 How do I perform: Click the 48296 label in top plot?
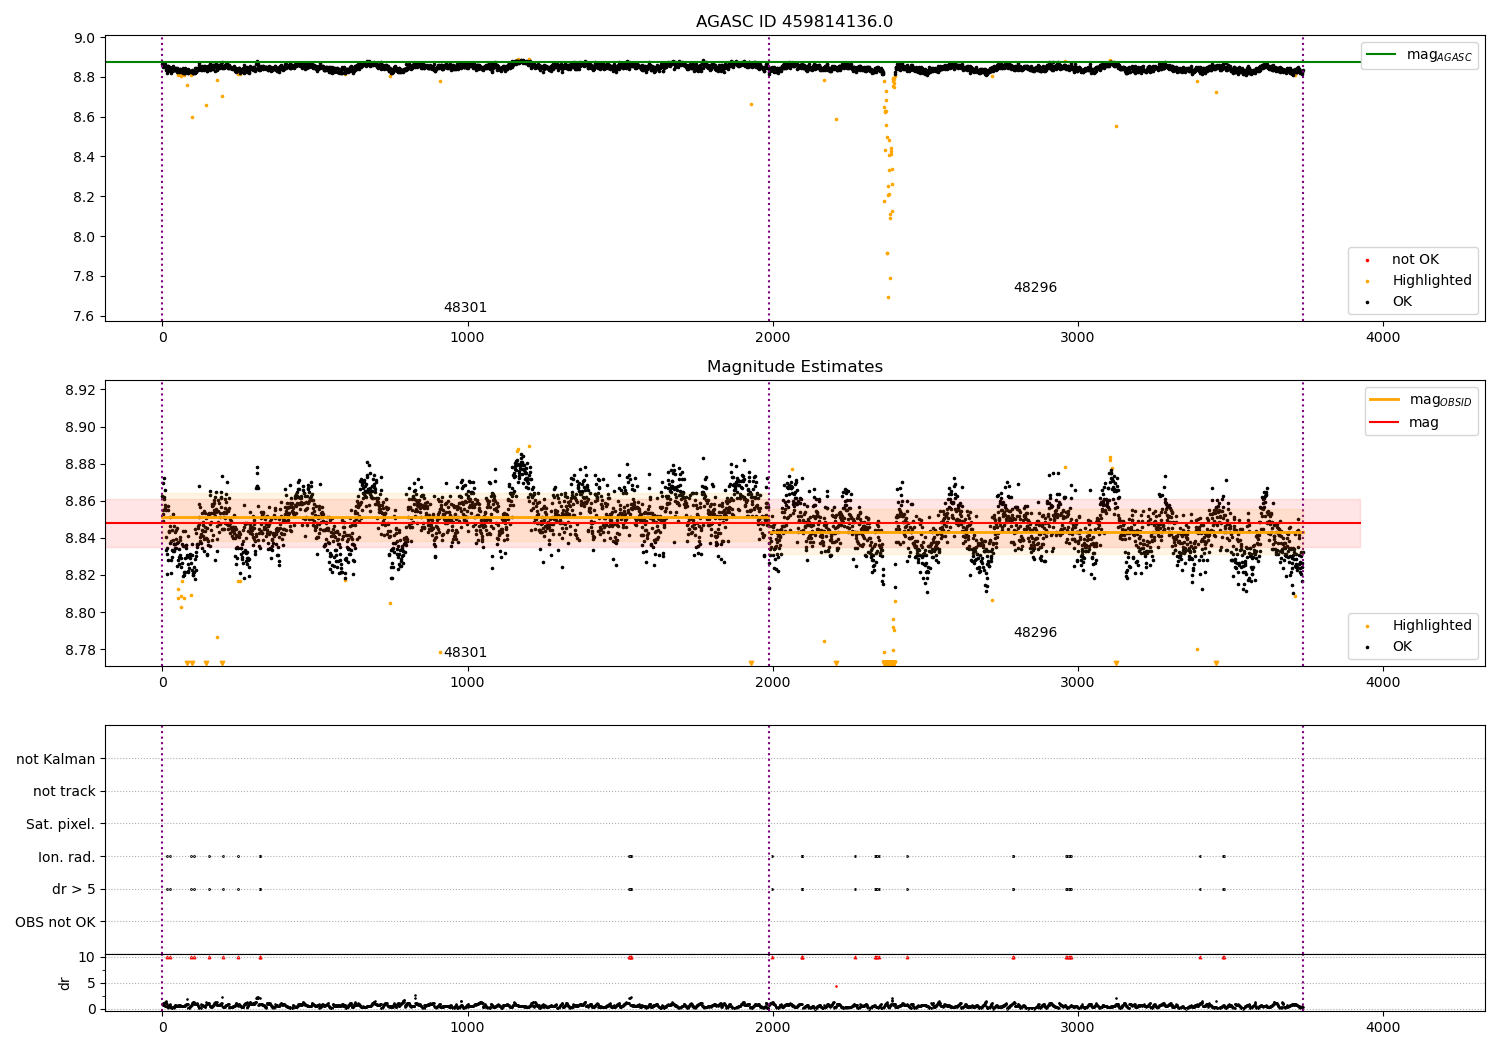[x=1035, y=288]
